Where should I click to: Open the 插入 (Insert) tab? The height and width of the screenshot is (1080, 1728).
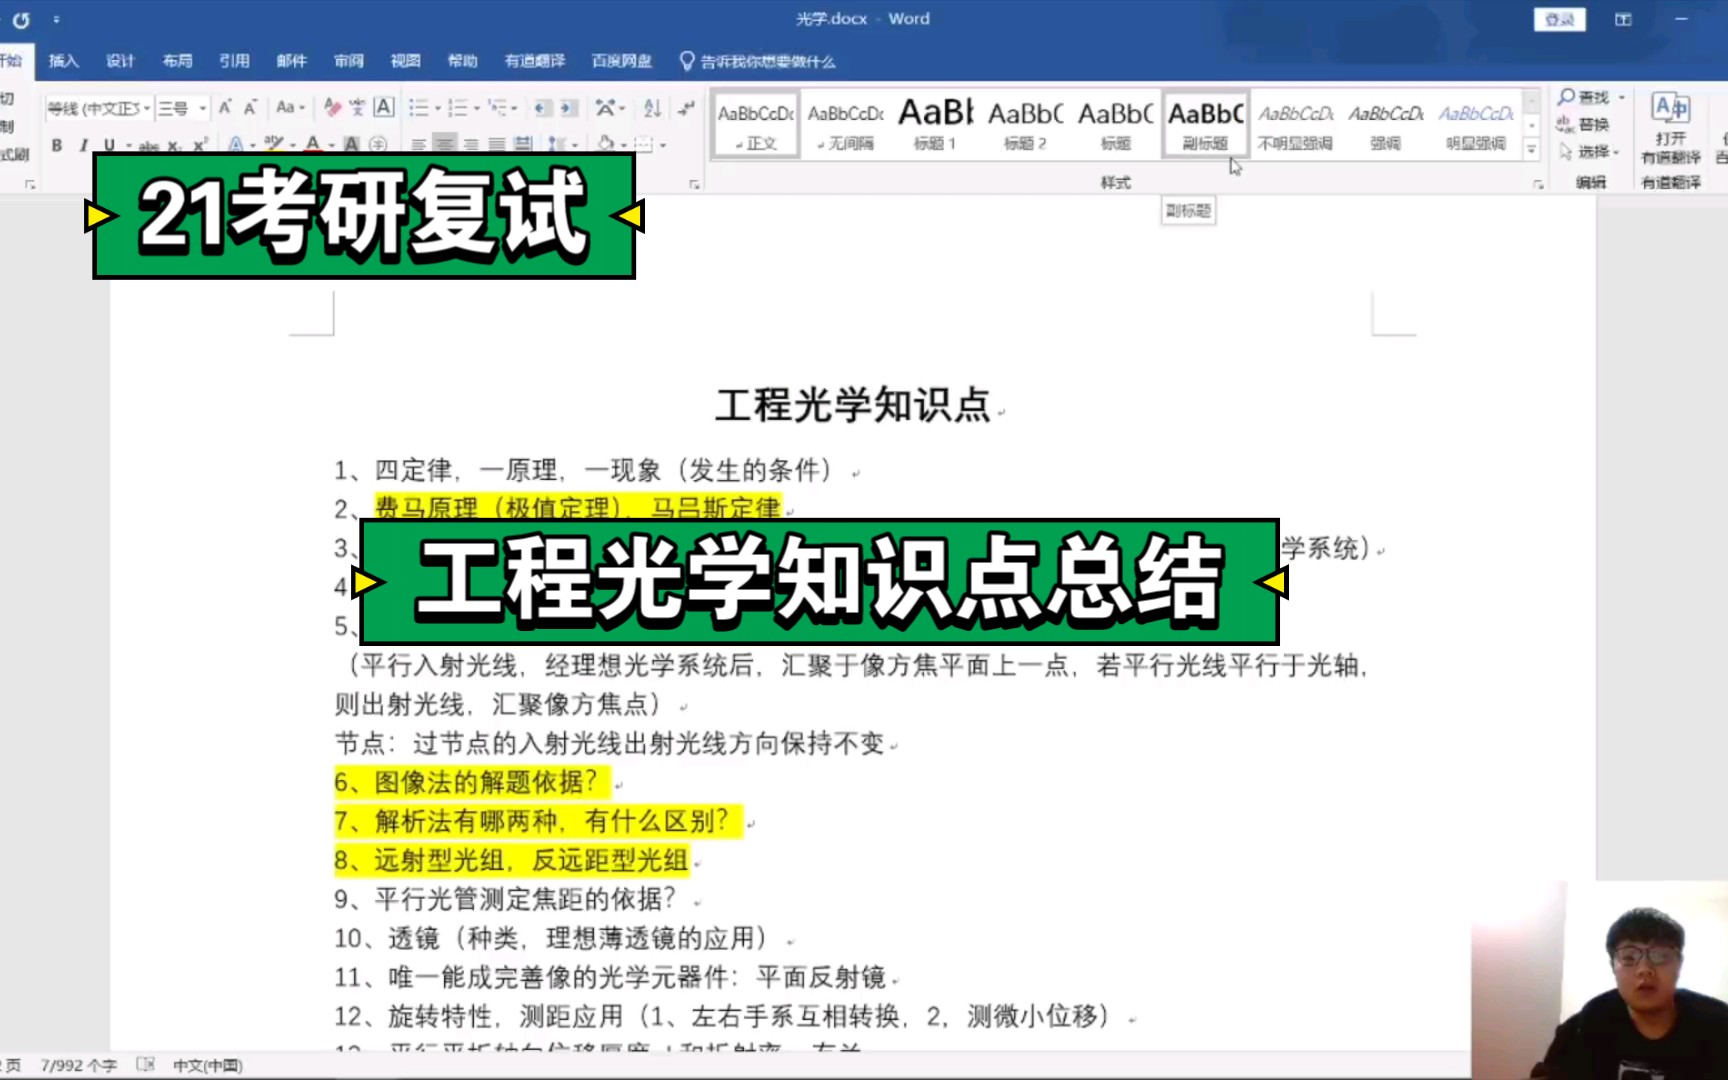pyautogui.click(x=63, y=61)
